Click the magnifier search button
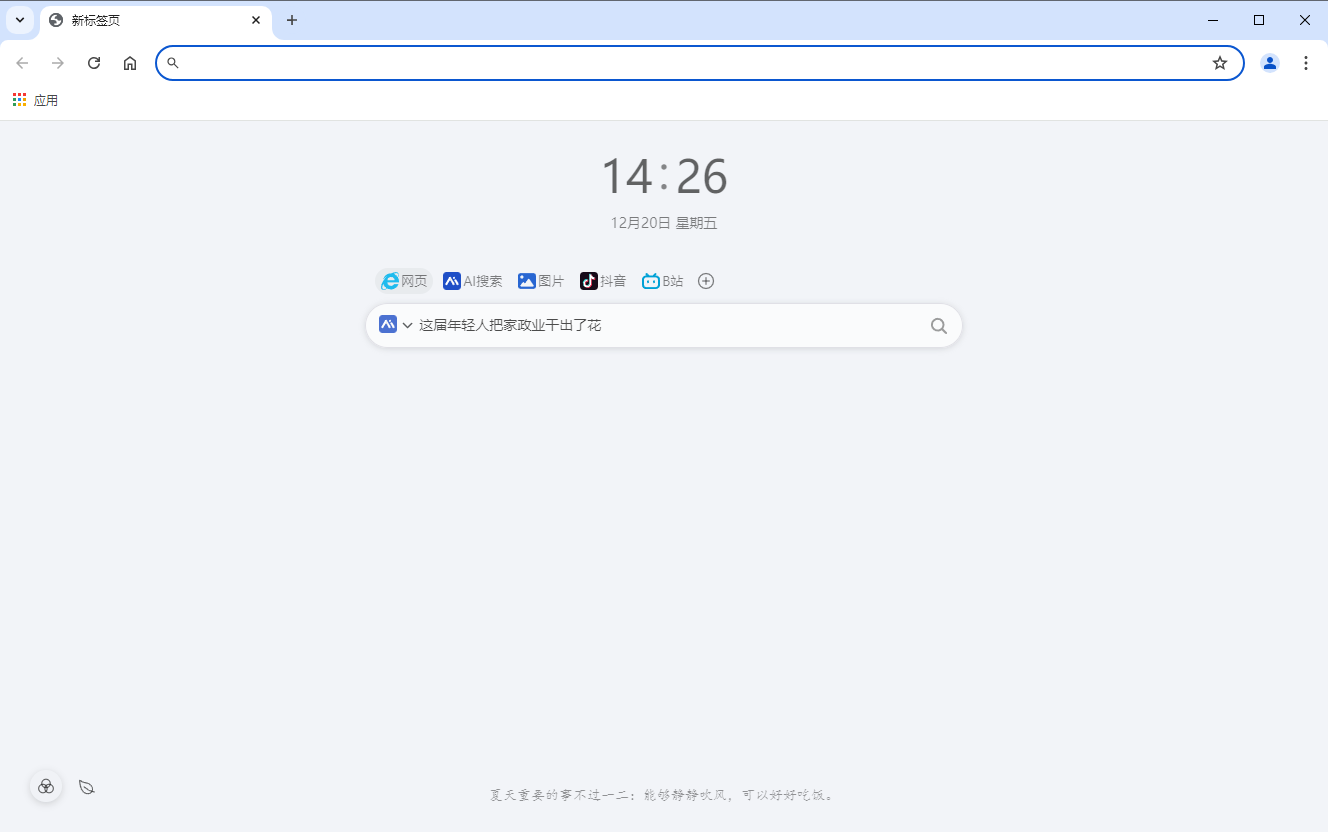Image resolution: width=1328 pixels, height=832 pixels. click(939, 325)
